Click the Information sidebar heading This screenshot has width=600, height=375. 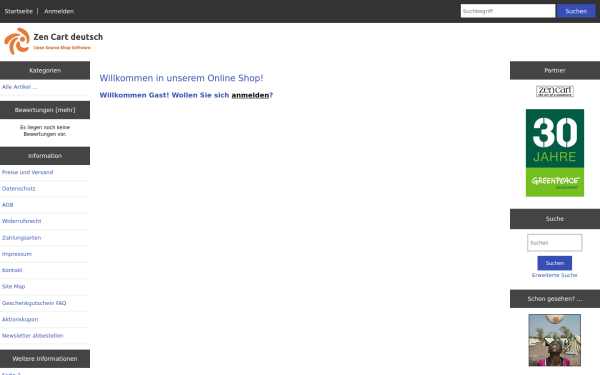click(45, 156)
